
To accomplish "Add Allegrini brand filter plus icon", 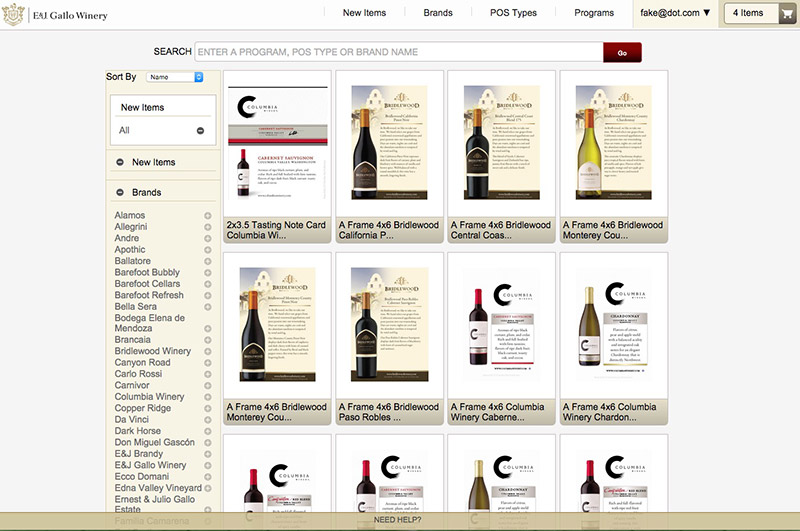I will (x=208, y=227).
